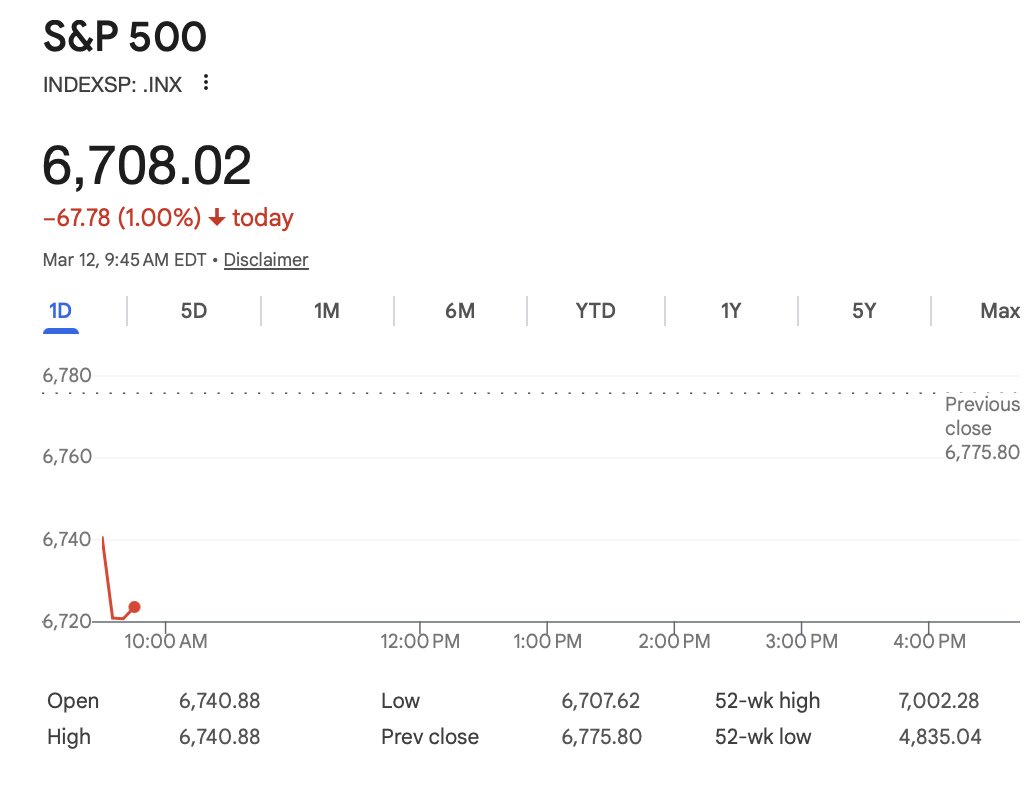Open the Disclaimer link
The height and width of the screenshot is (796, 1036).
[266, 260]
